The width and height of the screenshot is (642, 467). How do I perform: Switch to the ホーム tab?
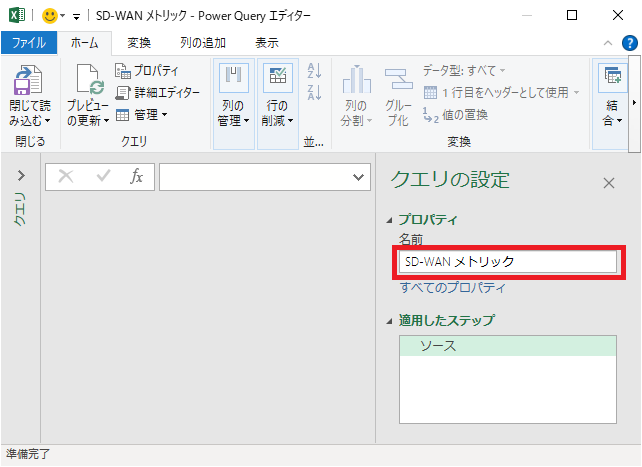click(84, 43)
